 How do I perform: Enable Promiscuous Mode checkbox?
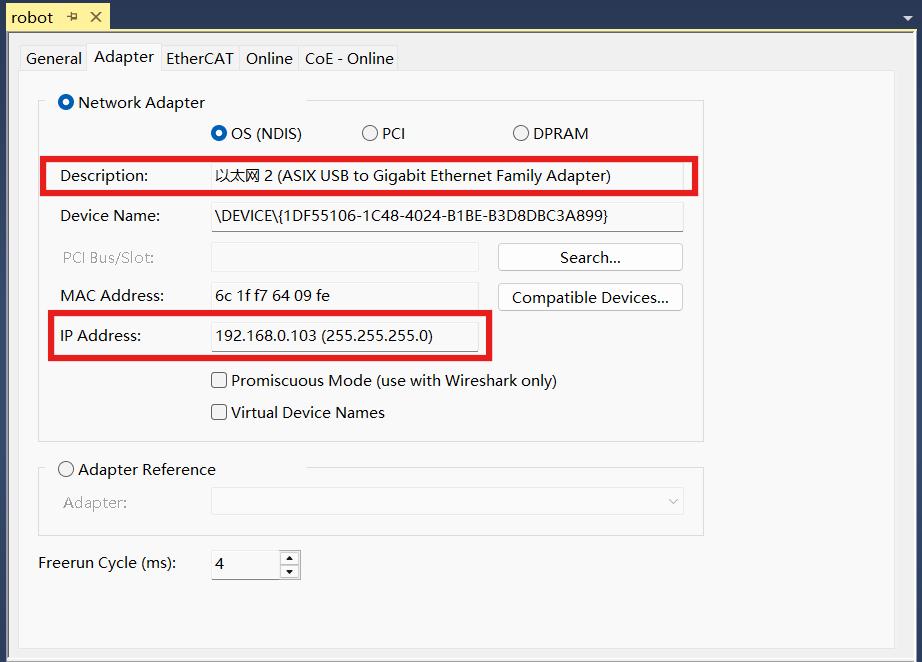coord(219,380)
